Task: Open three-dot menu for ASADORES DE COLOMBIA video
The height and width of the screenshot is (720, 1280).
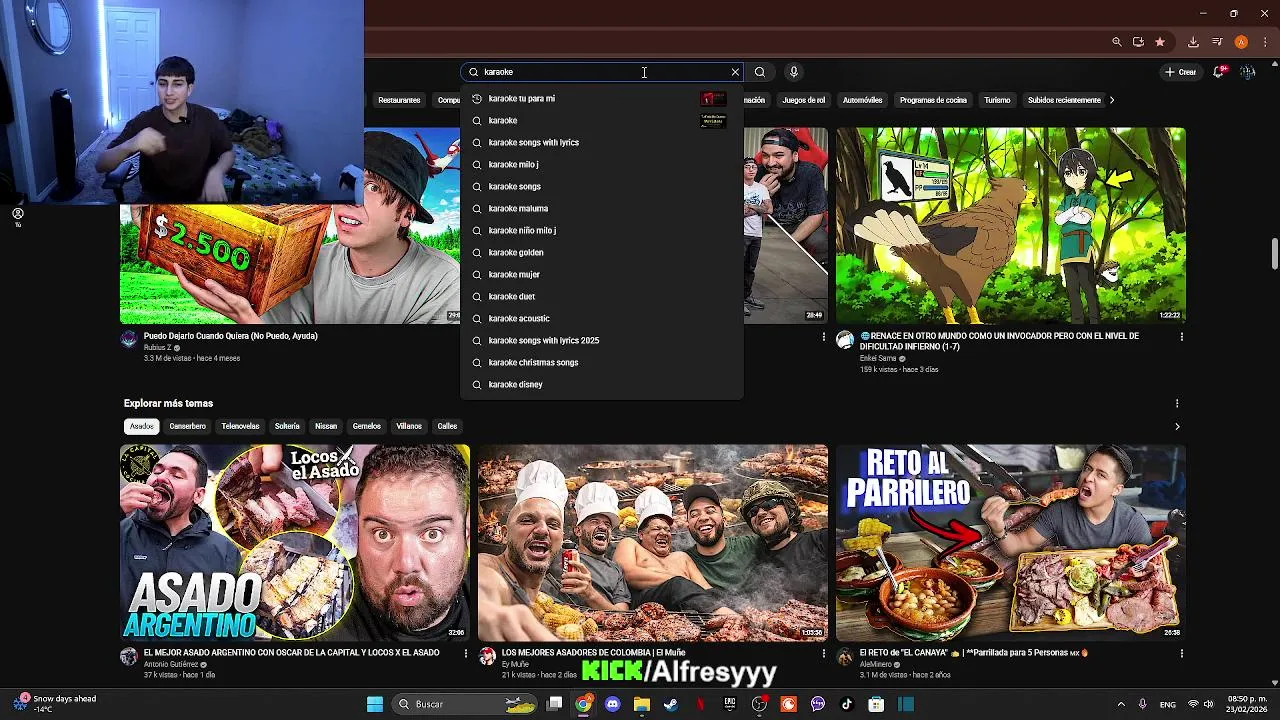Action: 824,653
